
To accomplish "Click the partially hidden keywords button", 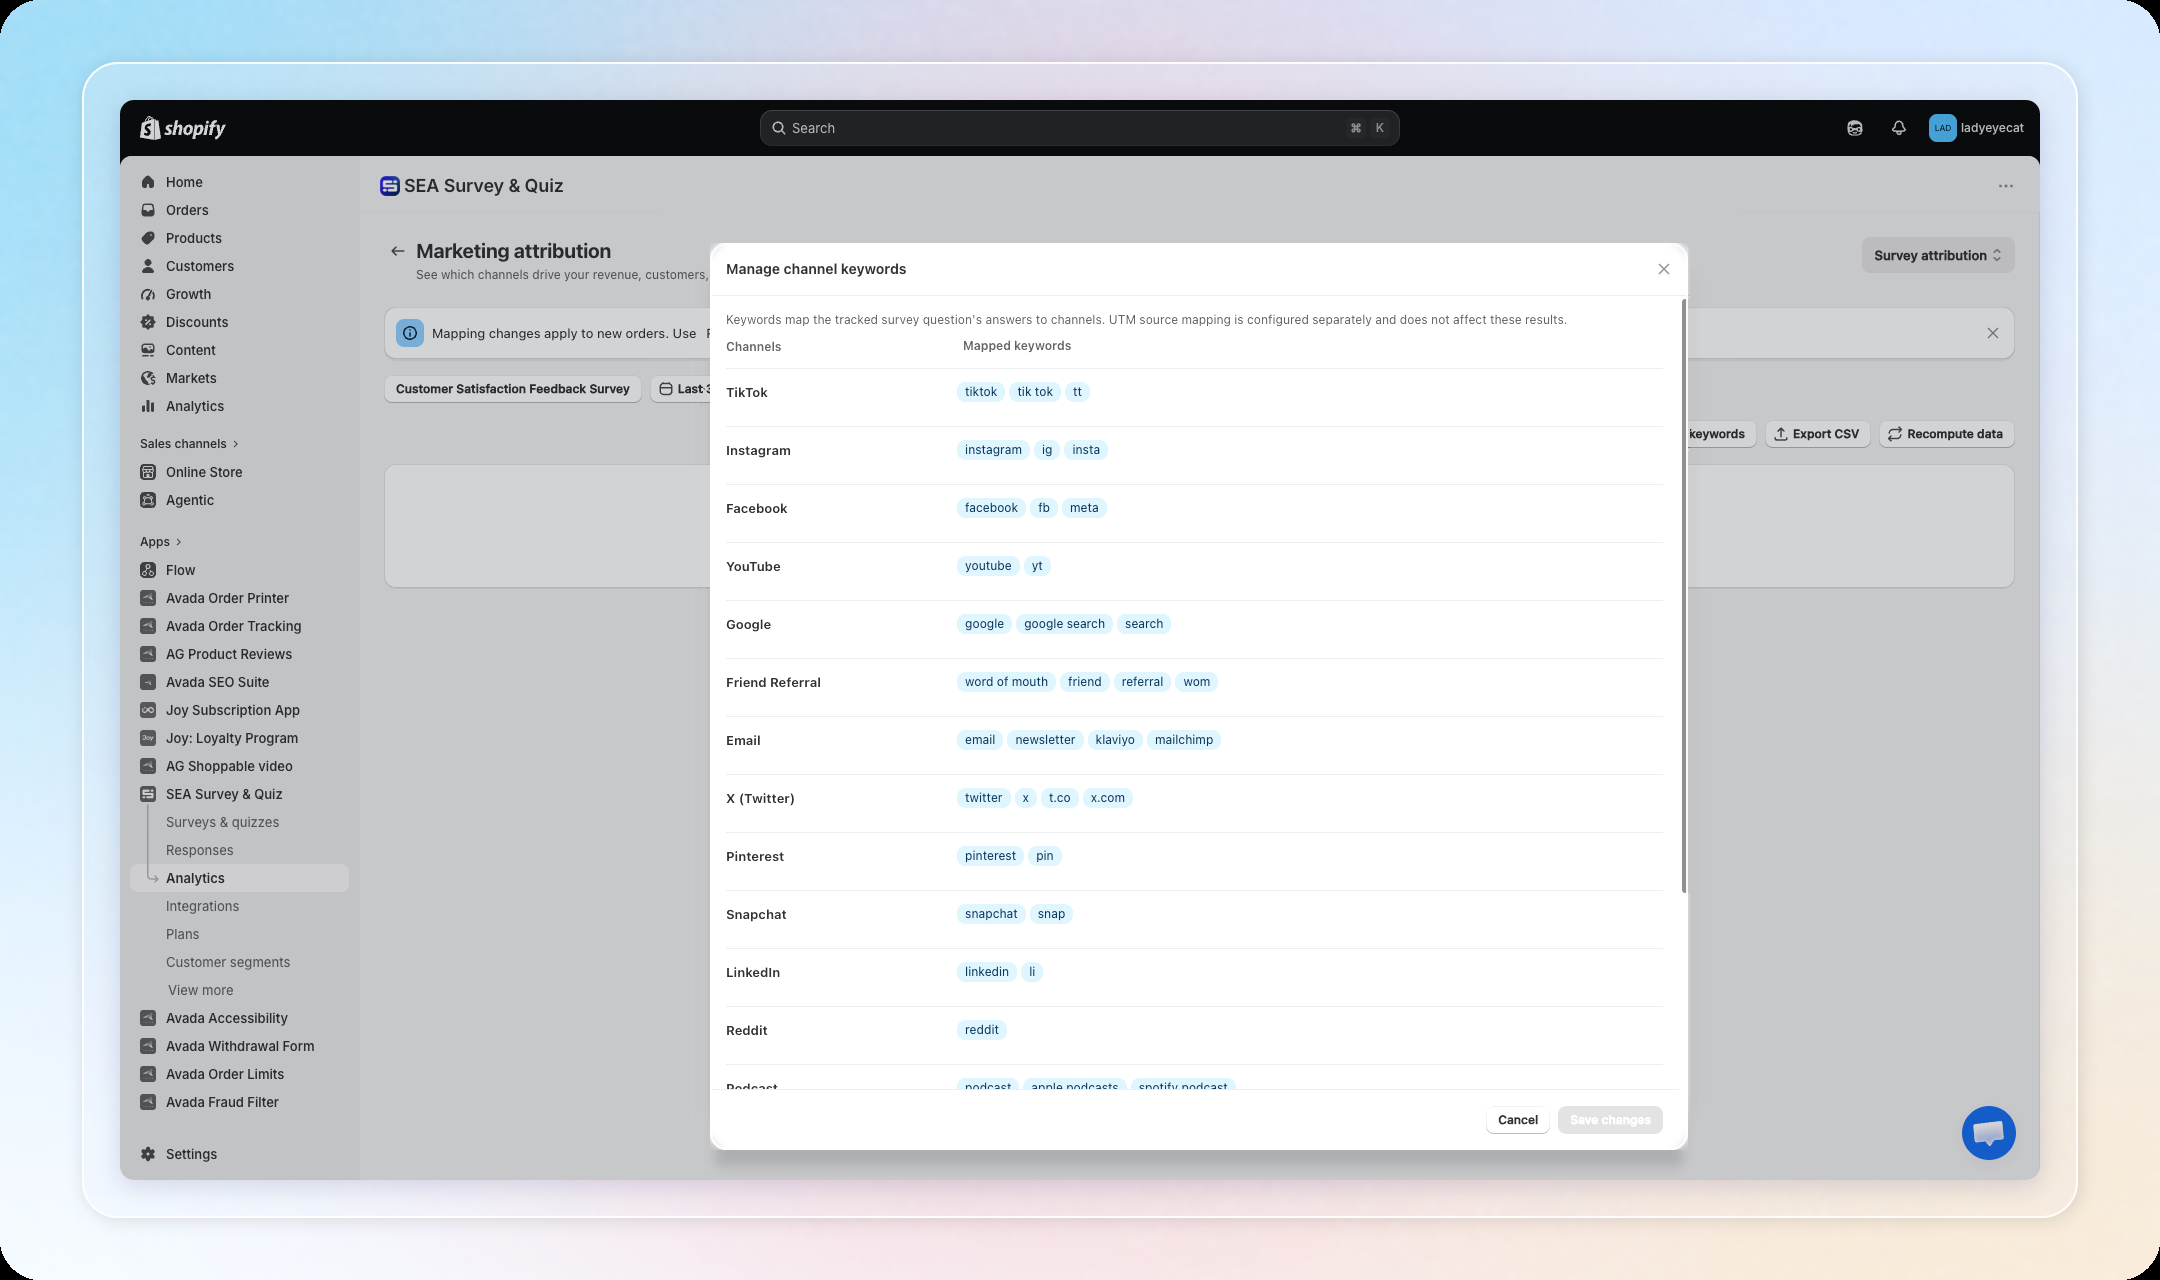I will click(x=1720, y=434).
